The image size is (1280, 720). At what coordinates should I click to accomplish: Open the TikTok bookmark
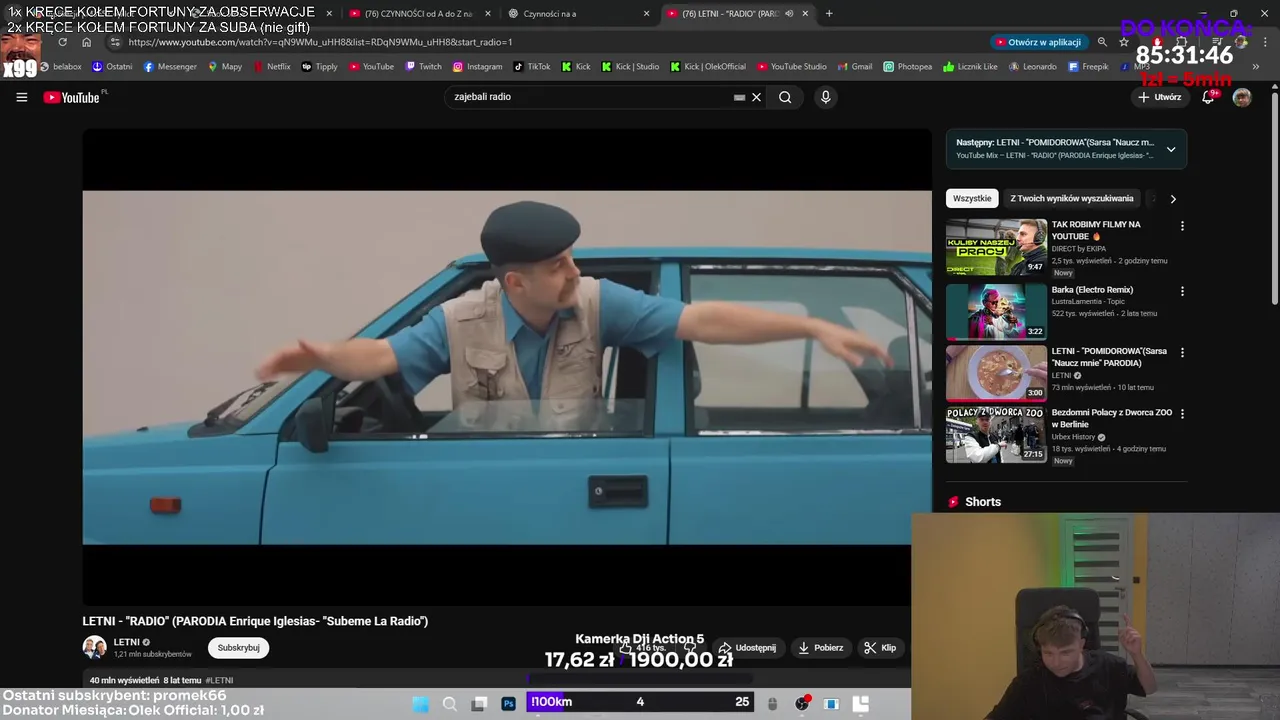(532, 67)
